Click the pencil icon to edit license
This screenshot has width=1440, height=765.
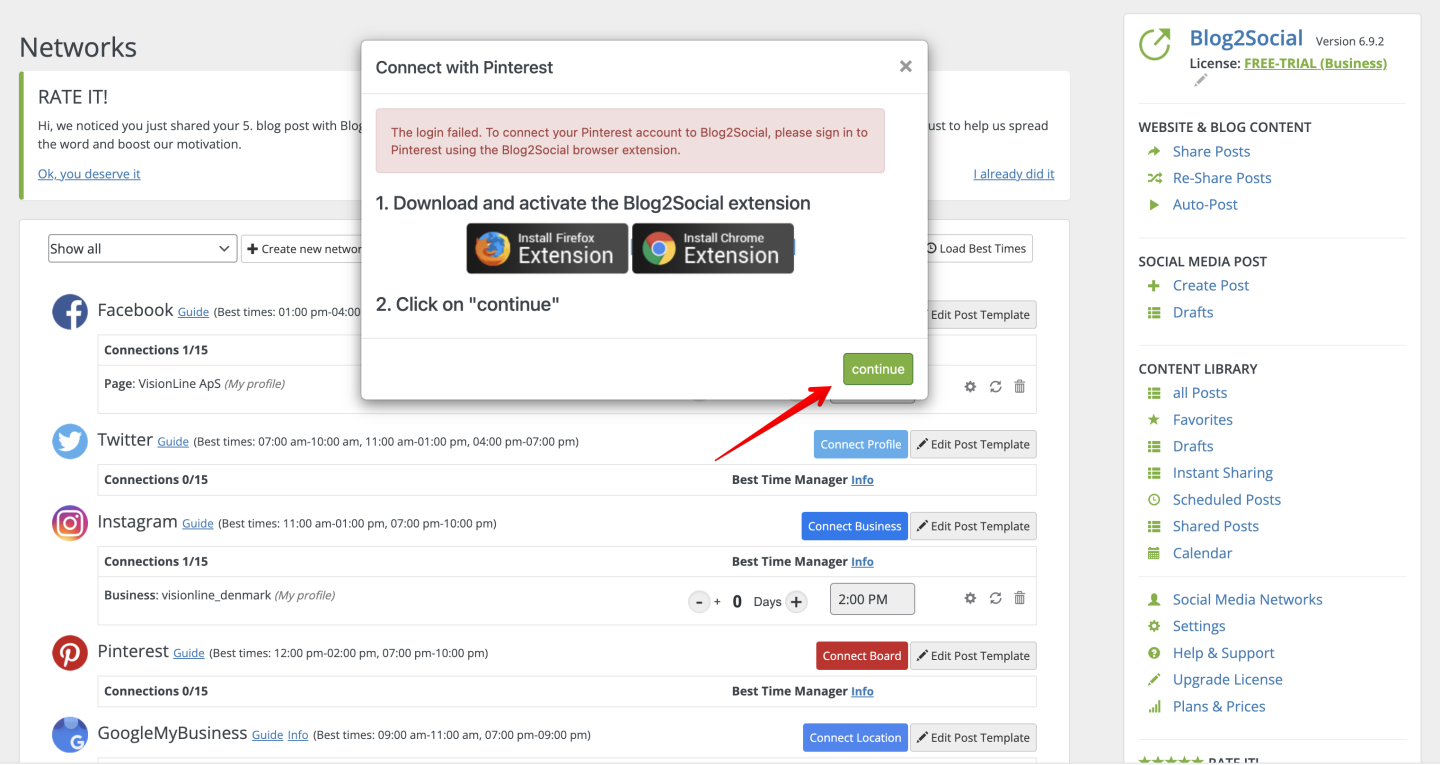[x=1201, y=81]
